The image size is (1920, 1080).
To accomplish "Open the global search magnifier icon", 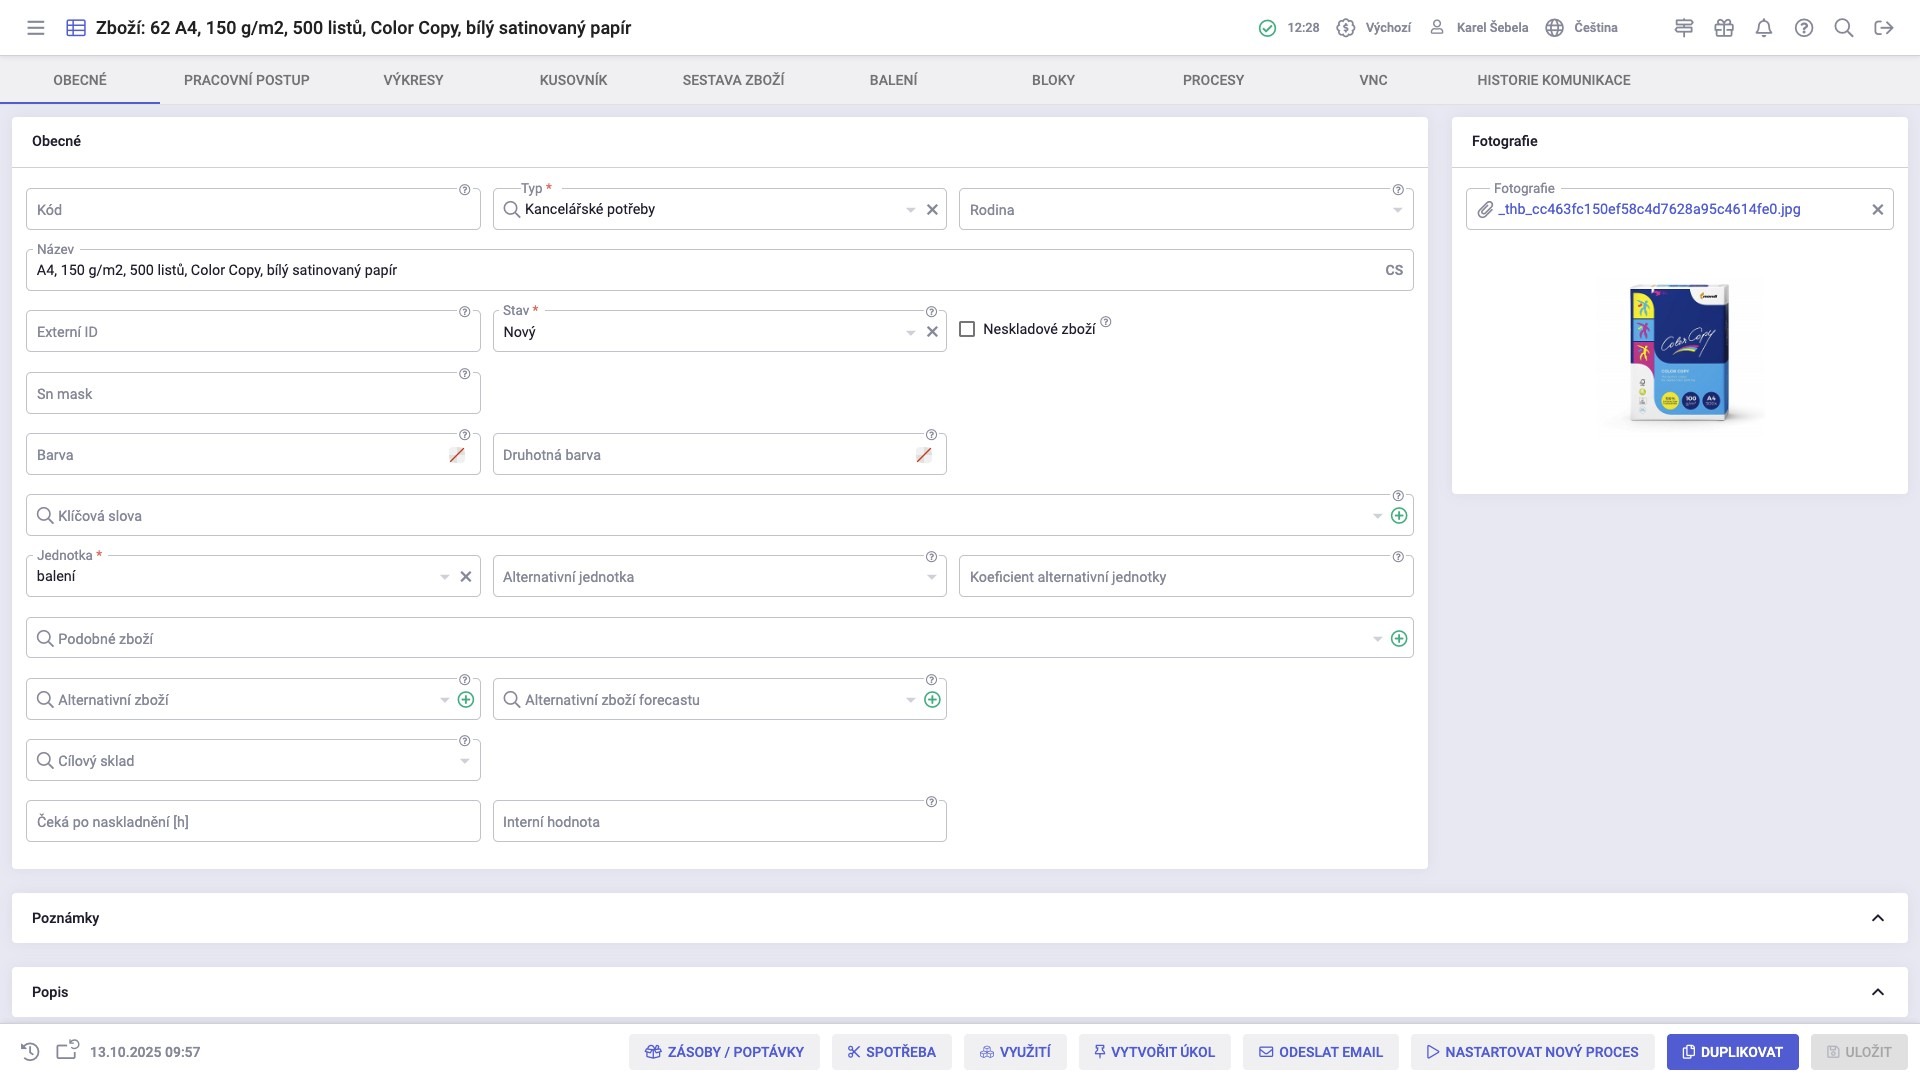I will [1844, 28].
